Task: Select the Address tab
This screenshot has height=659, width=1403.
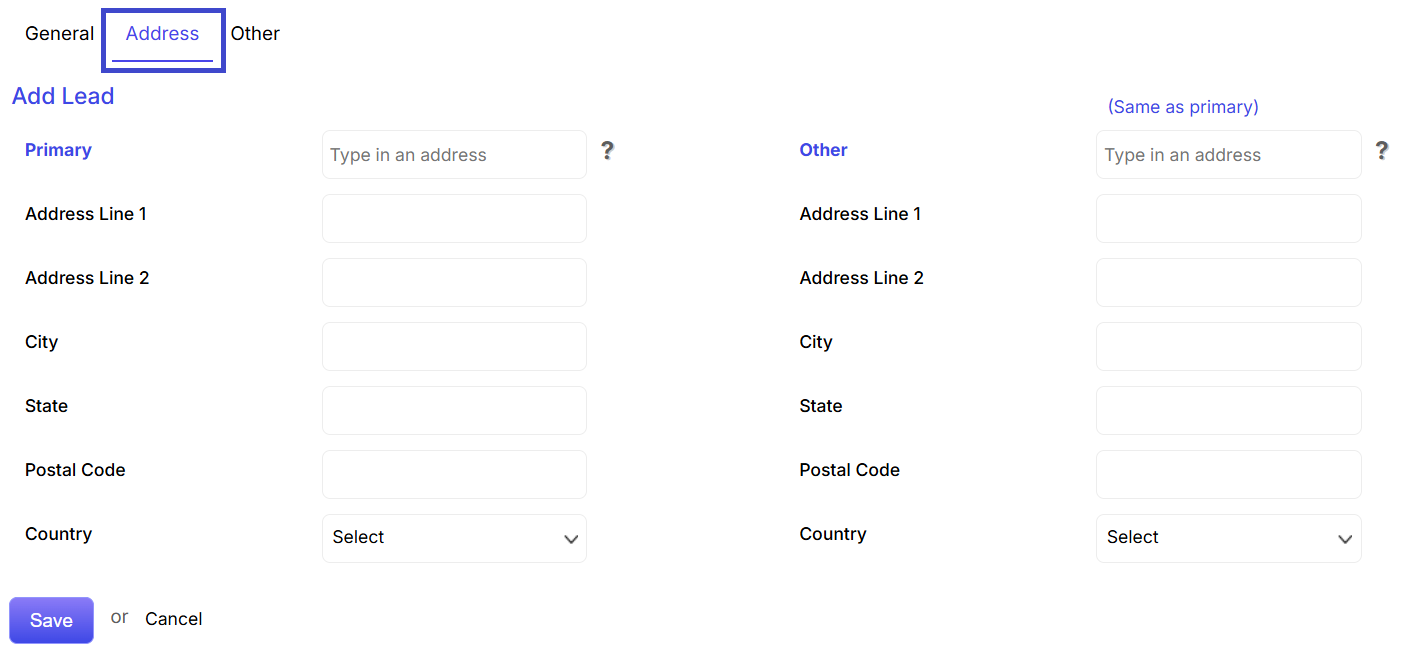Action: tap(162, 34)
